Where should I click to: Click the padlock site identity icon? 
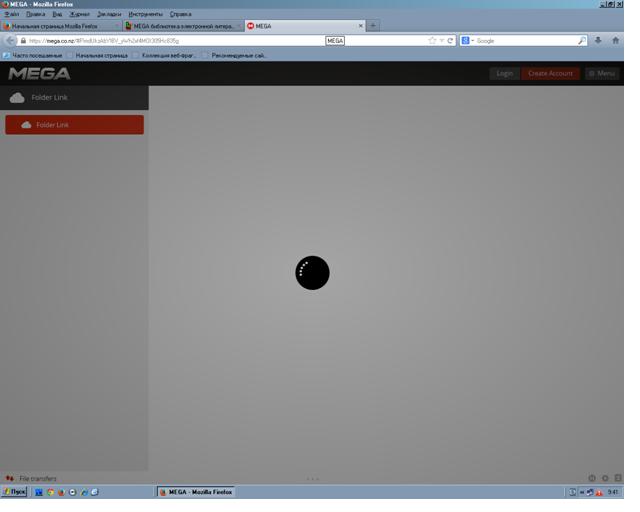pyautogui.click(x=23, y=41)
